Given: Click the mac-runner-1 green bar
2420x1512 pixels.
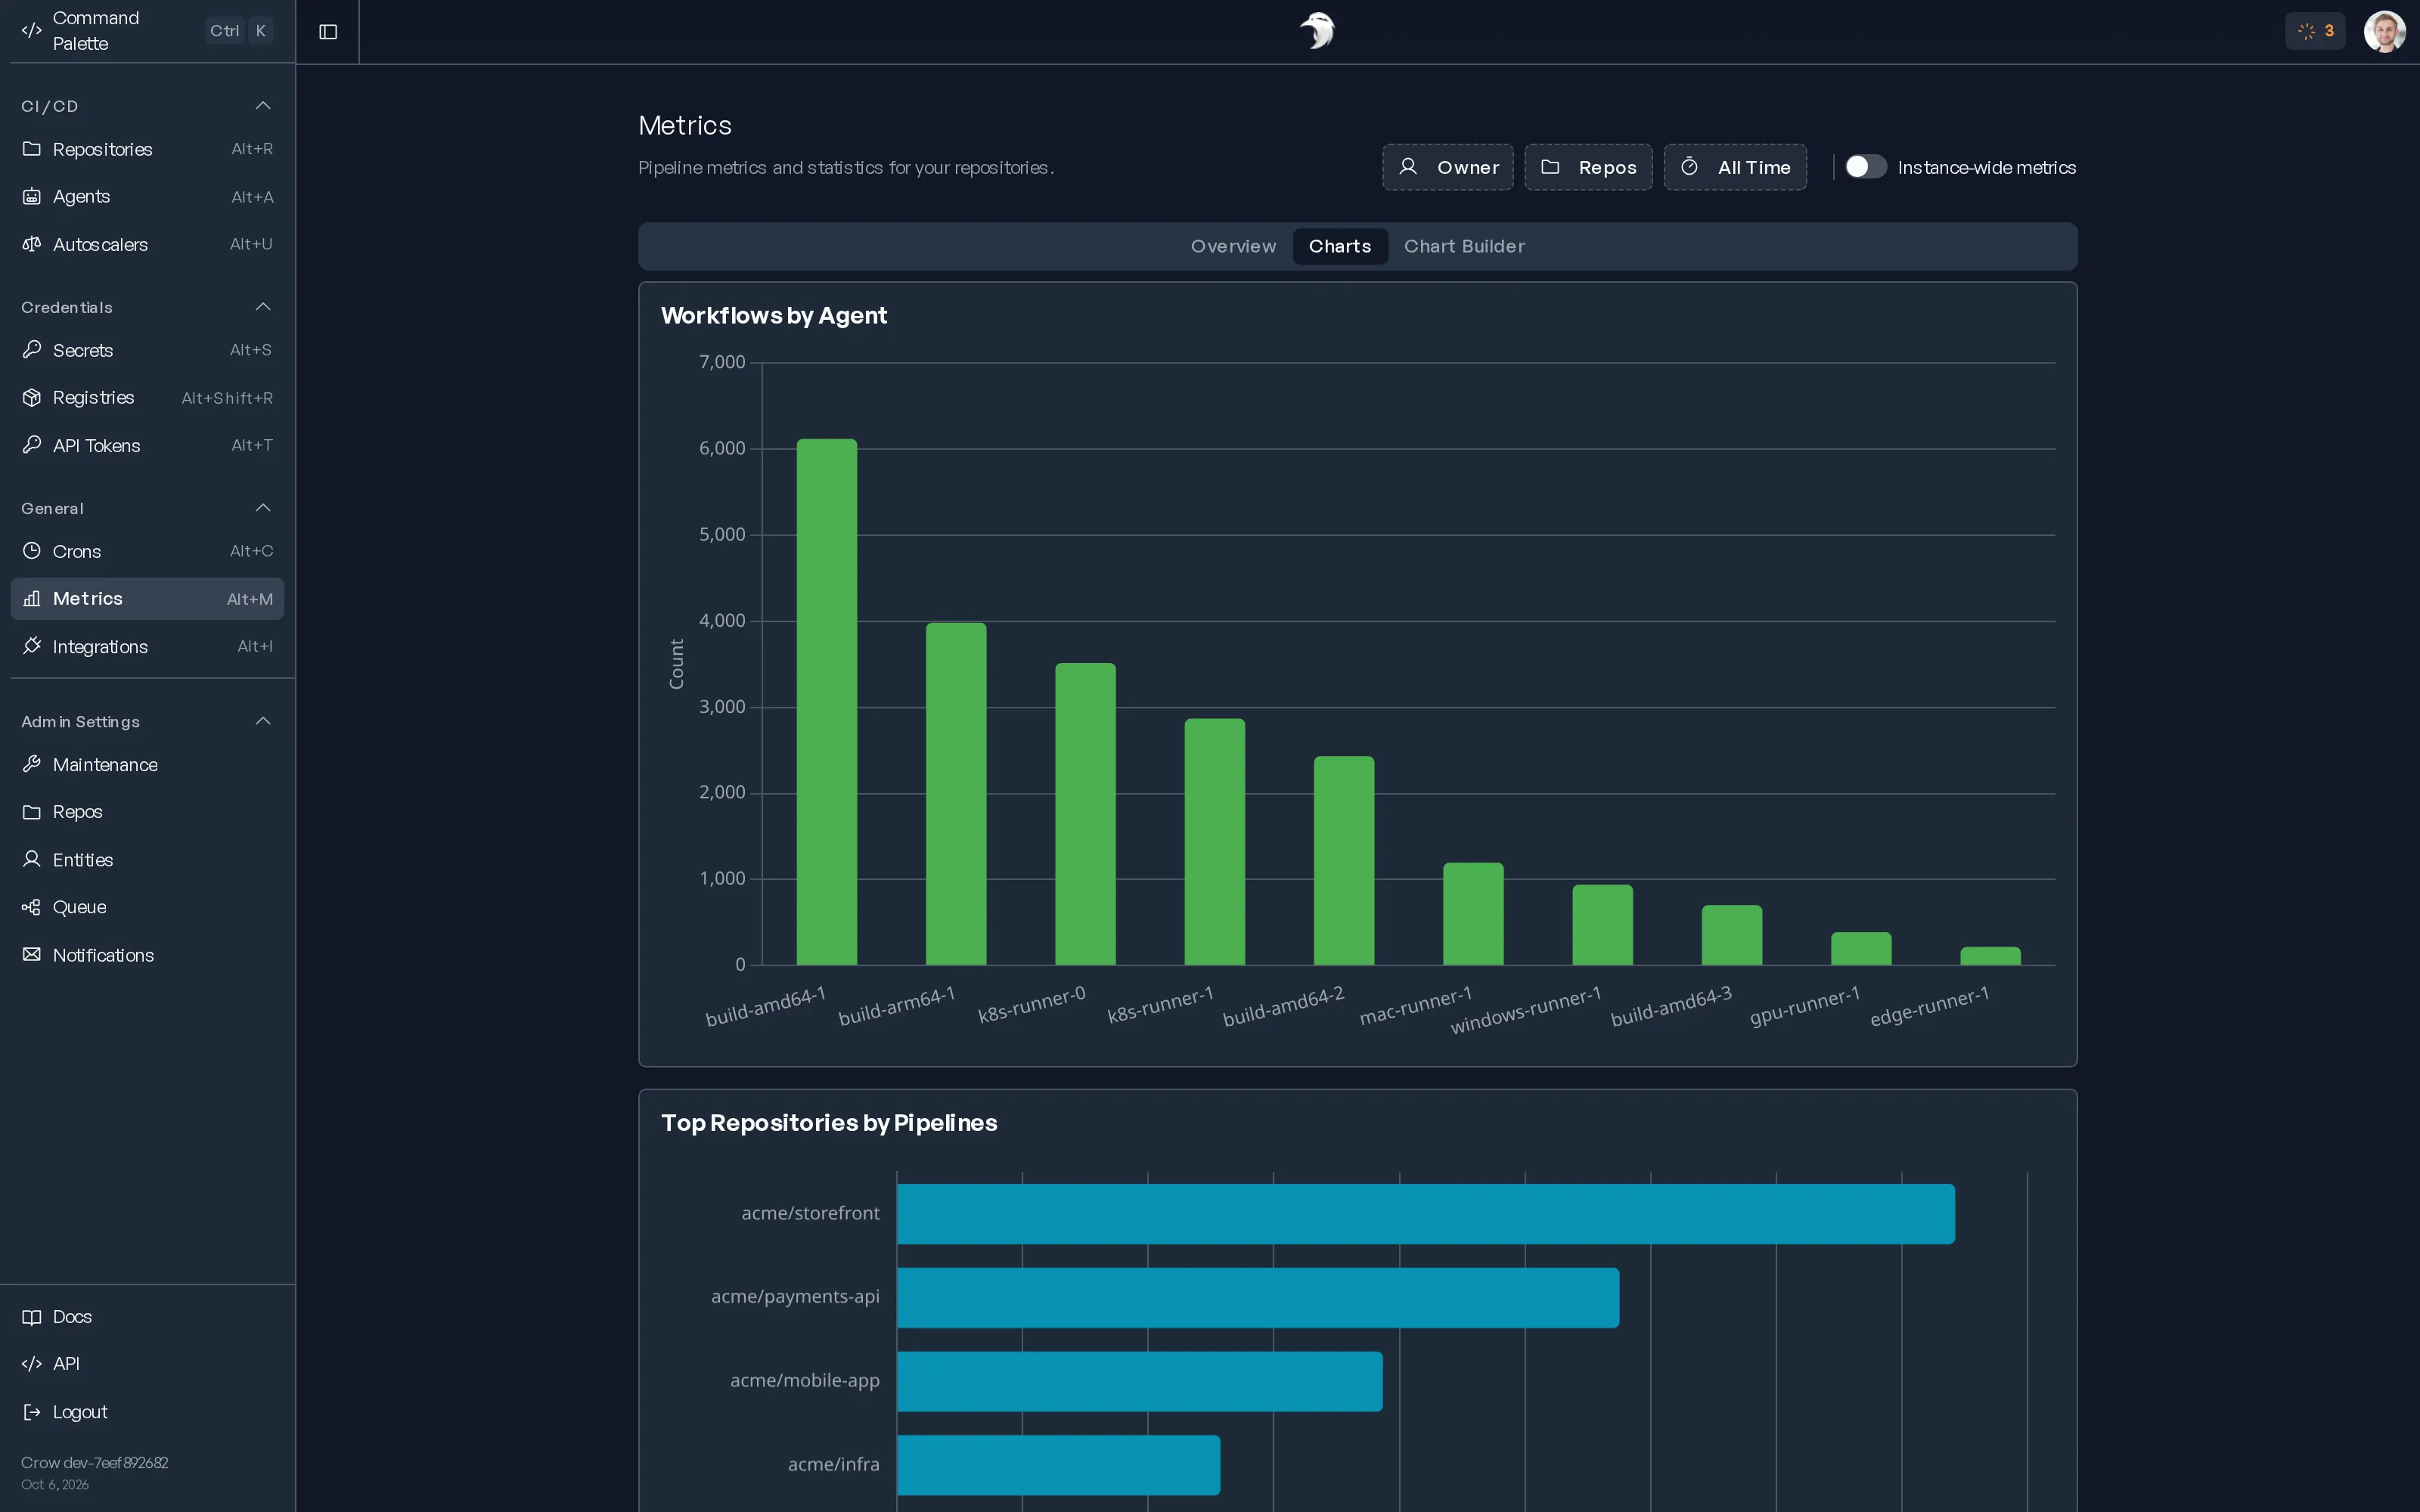Looking at the screenshot, I should [1474, 914].
